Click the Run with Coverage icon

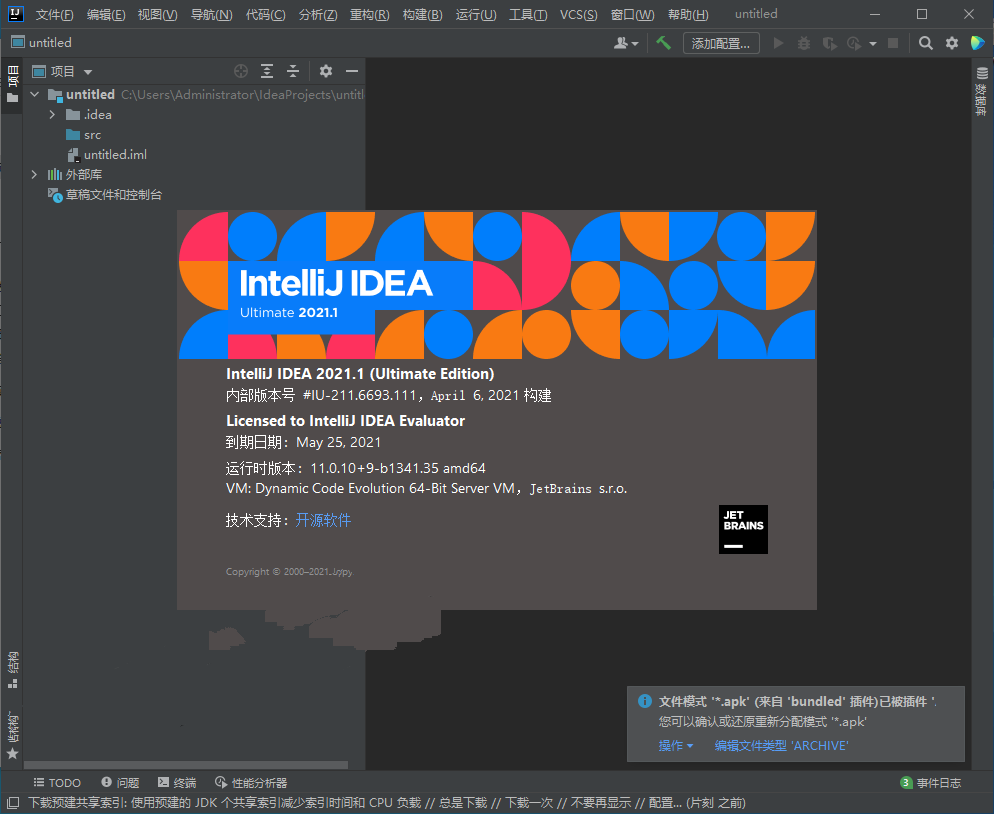tap(829, 43)
